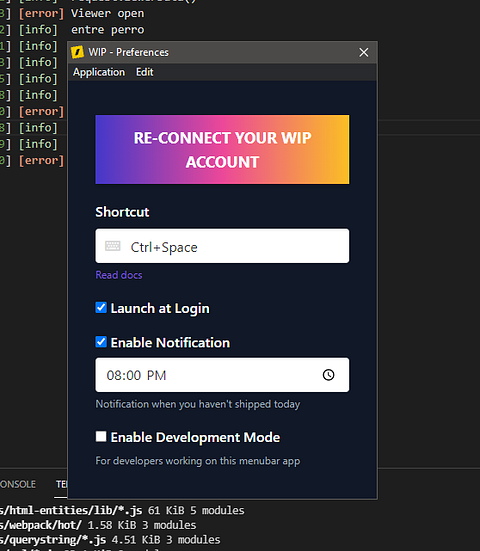This screenshot has width=480, height=551.
Task: Open time picker via clock icon
Action: (x=329, y=375)
